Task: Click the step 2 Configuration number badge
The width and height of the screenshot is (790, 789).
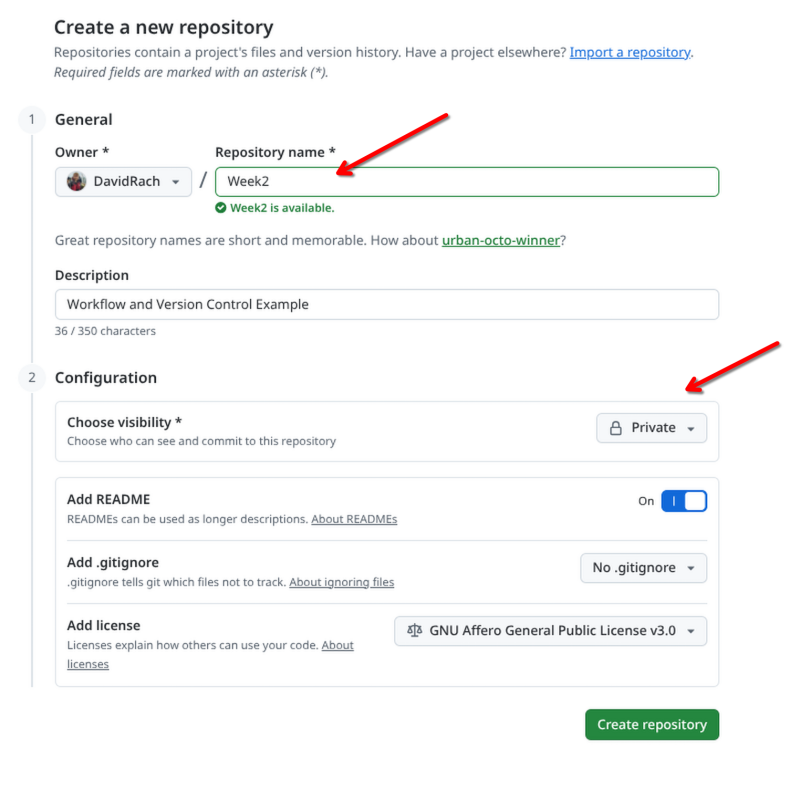Action: [x=32, y=378]
